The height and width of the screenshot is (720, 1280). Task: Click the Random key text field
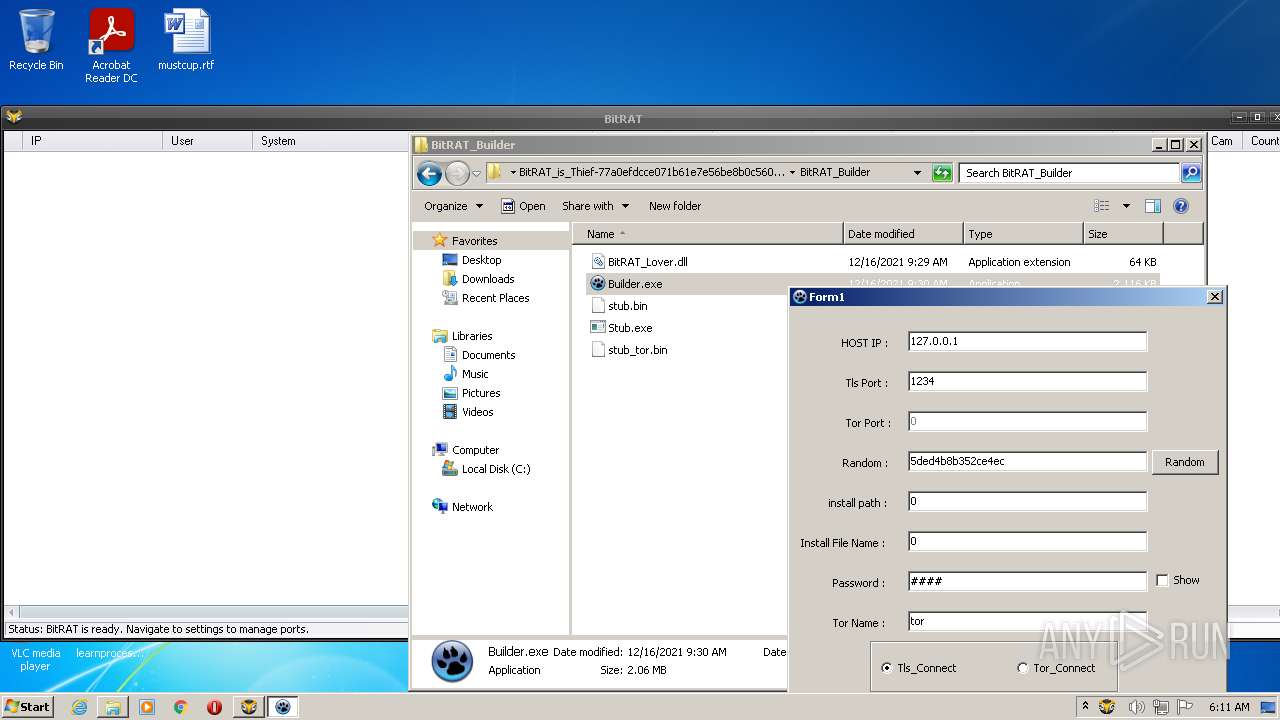(1027, 461)
